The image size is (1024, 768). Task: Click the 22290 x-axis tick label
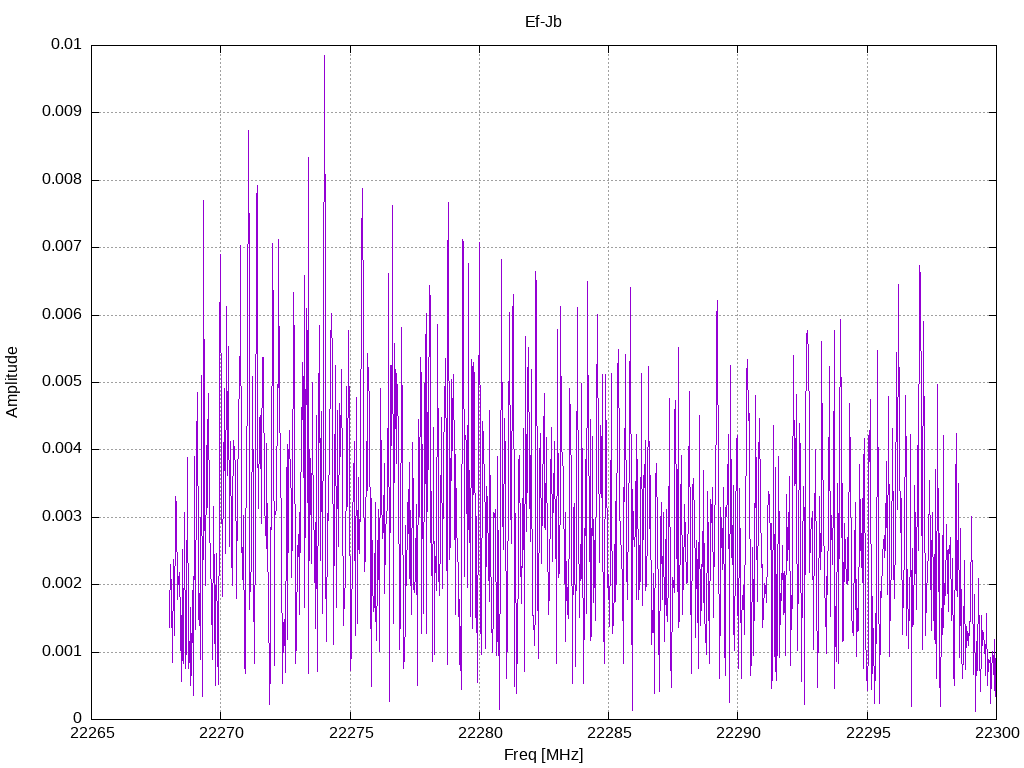coord(738,733)
